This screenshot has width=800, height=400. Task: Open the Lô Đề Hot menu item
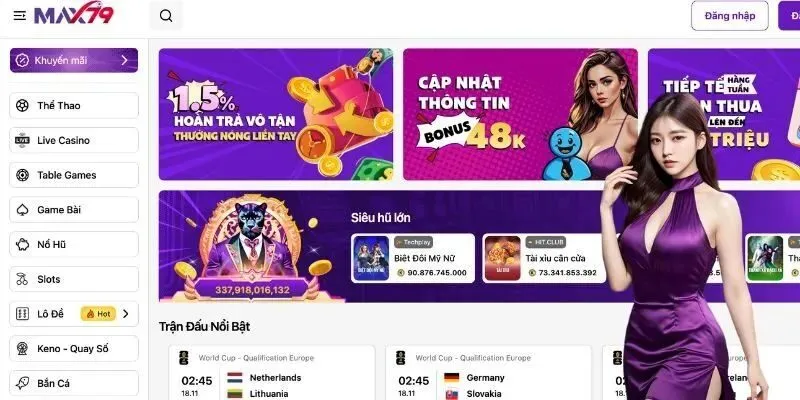point(74,314)
